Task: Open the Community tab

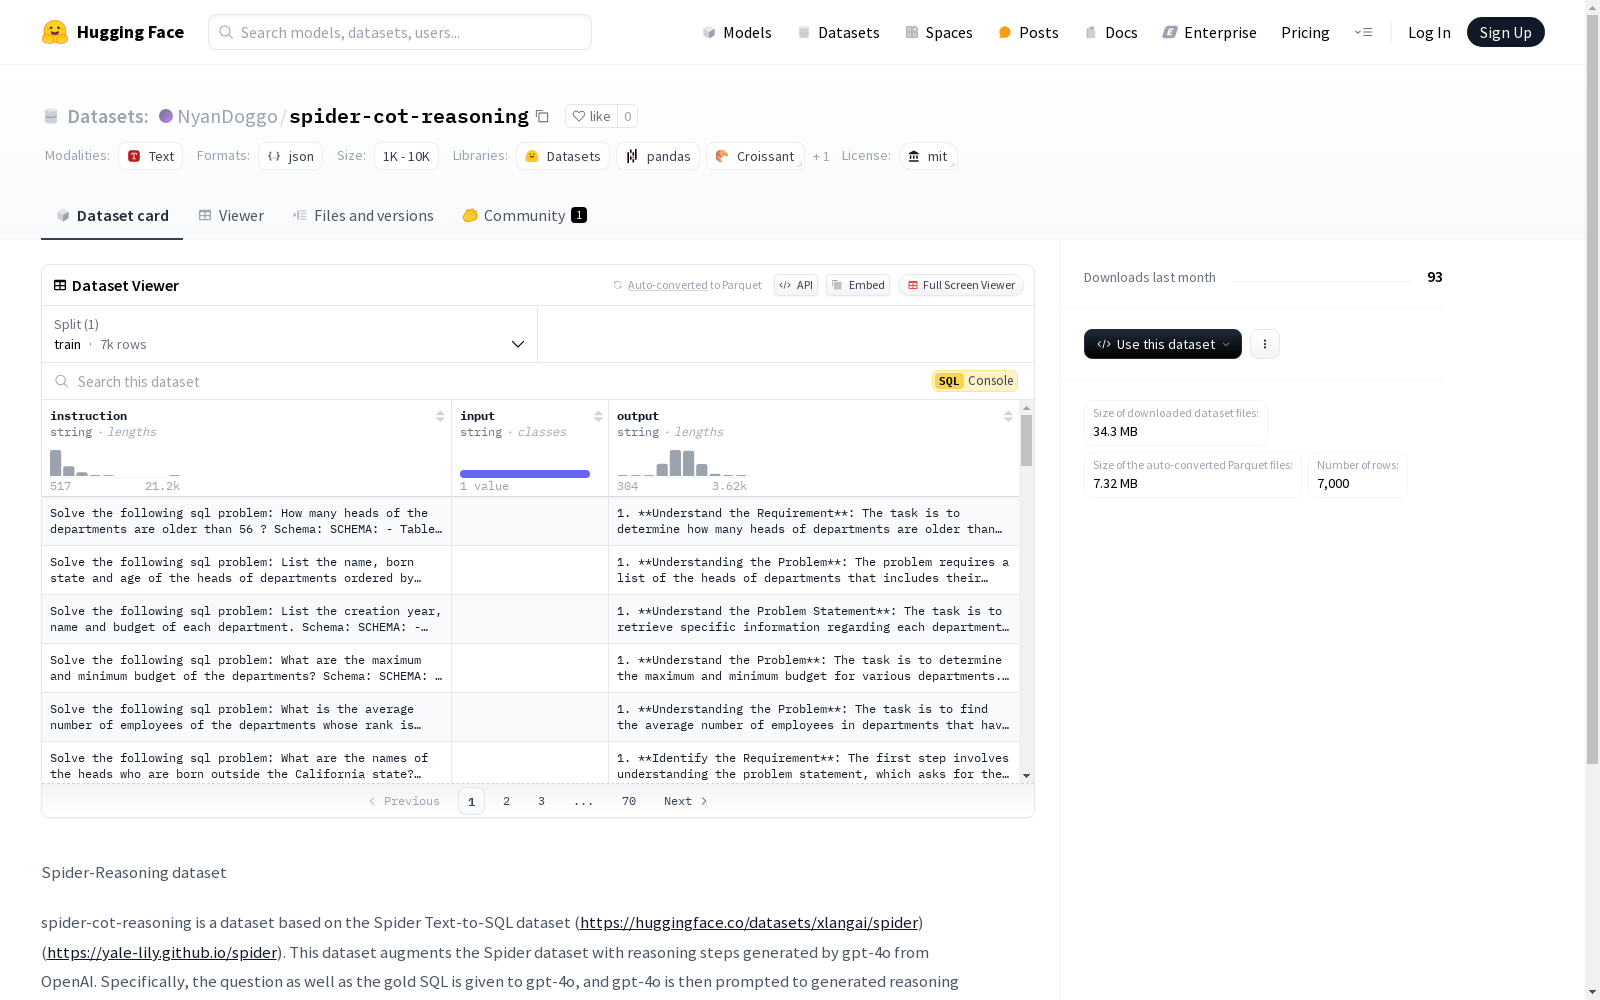Action: (x=525, y=216)
